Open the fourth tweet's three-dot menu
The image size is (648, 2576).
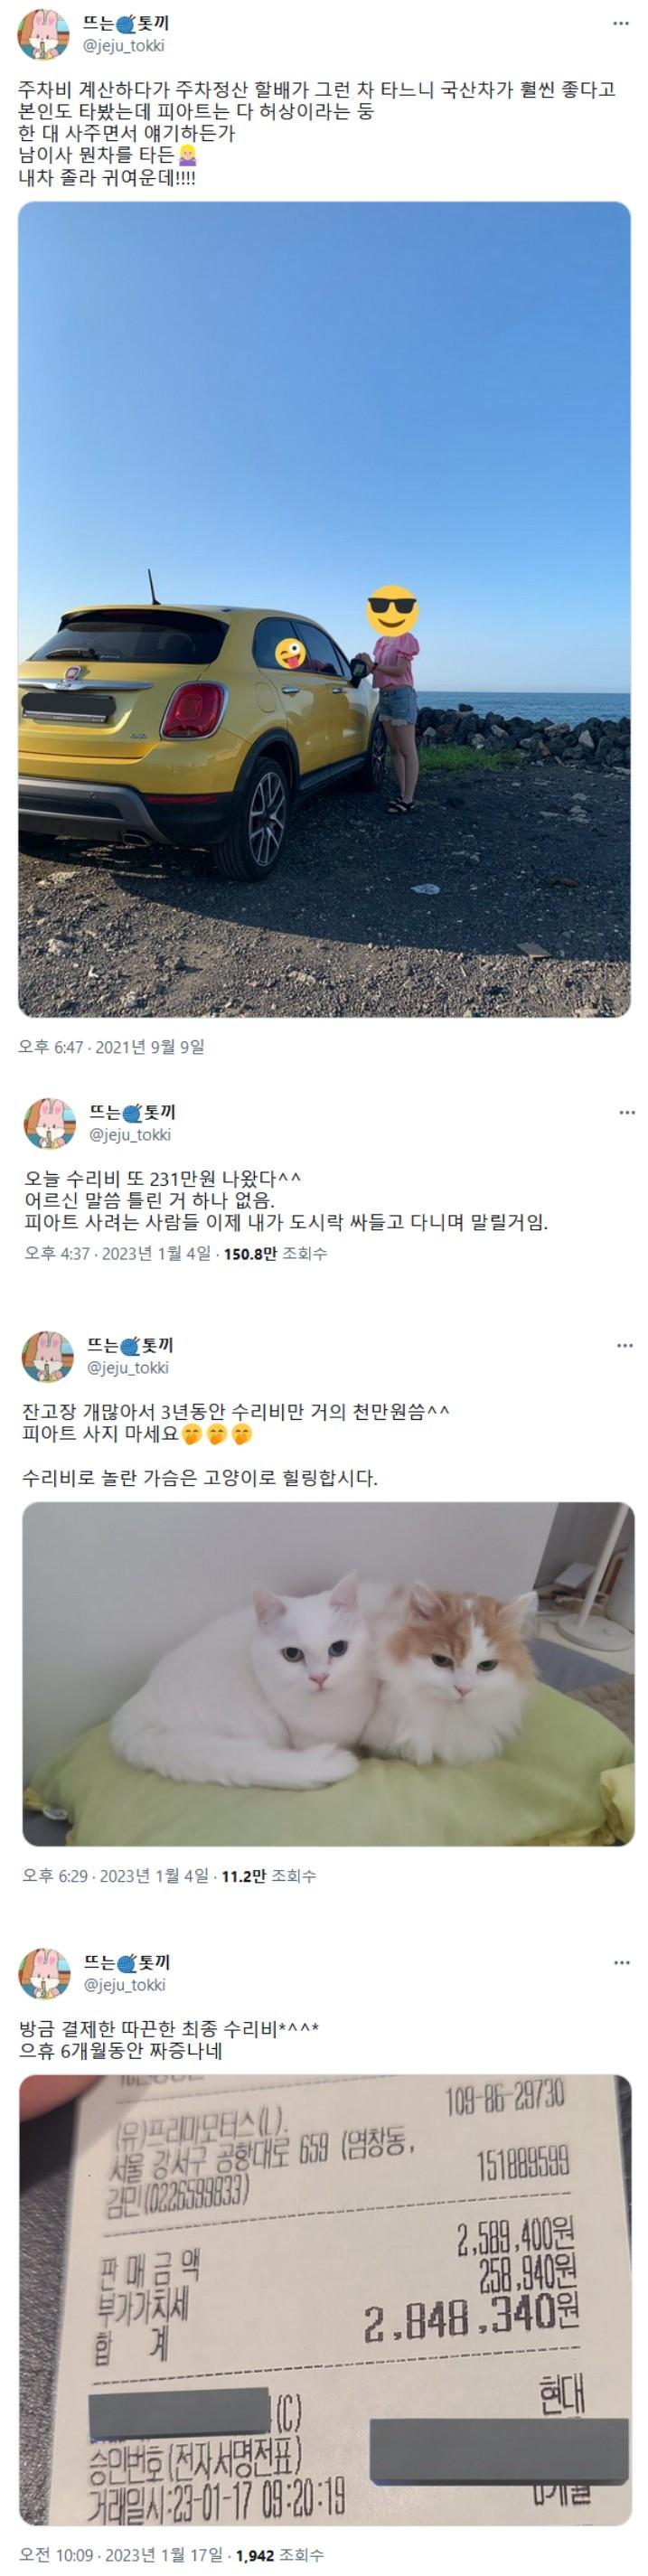click(622, 1962)
